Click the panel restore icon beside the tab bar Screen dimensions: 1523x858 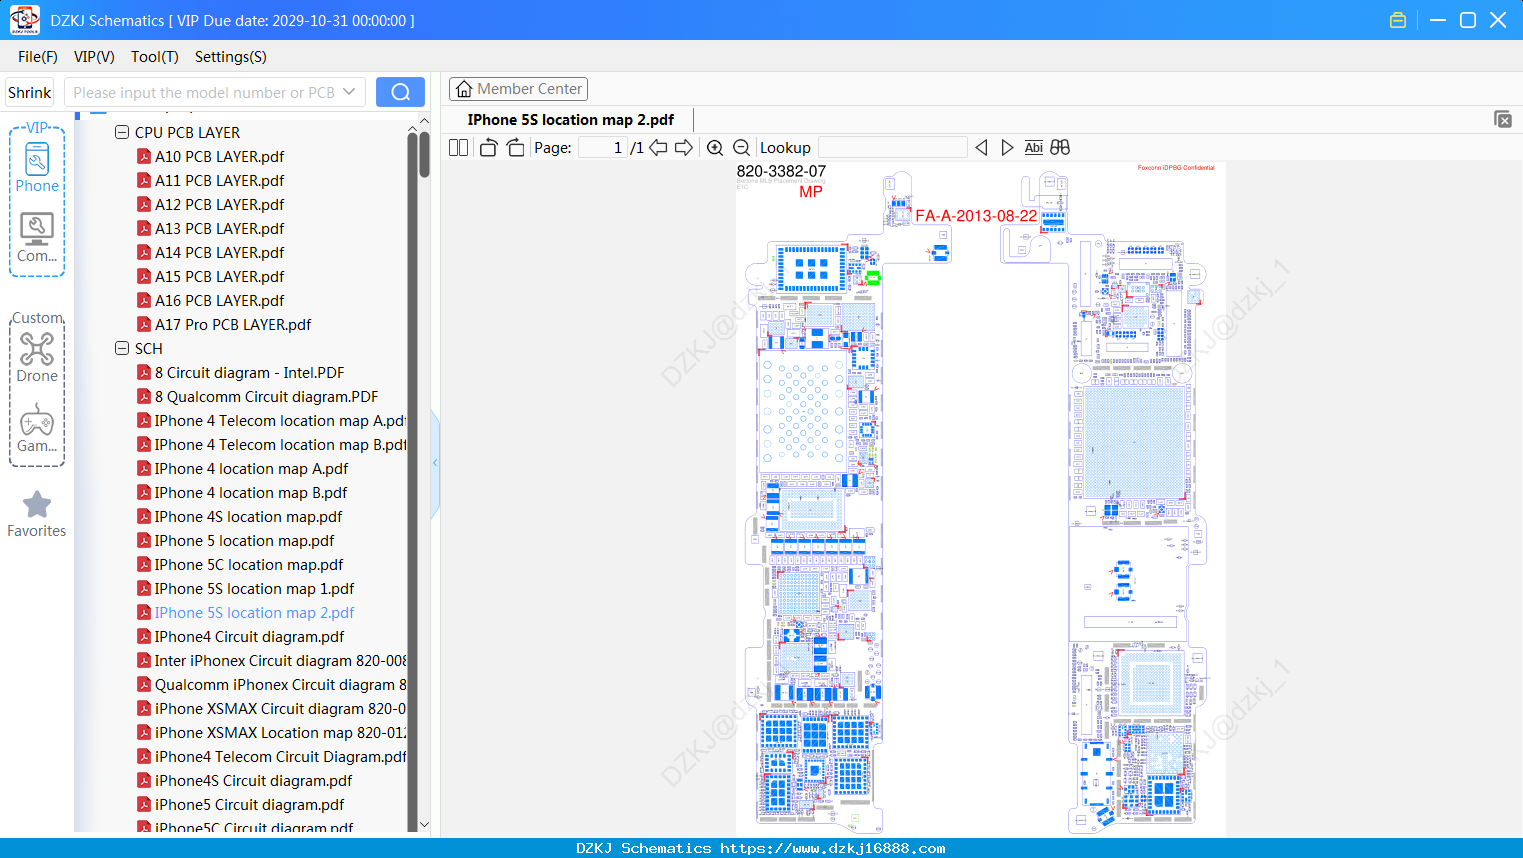(1503, 119)
